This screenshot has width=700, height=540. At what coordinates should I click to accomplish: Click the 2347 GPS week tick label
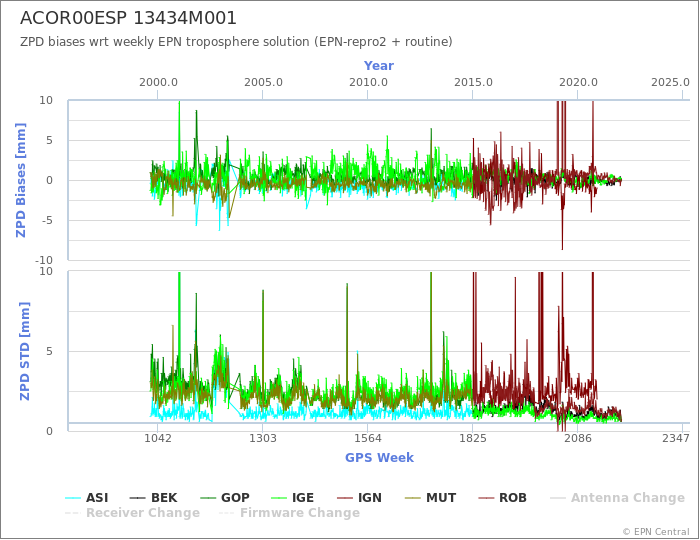(676, 438)
